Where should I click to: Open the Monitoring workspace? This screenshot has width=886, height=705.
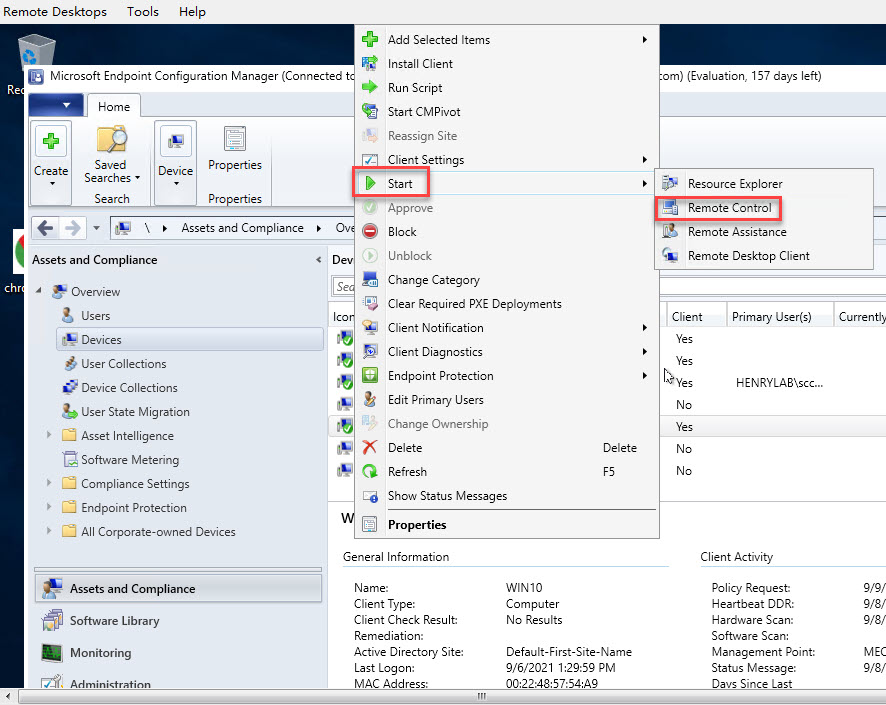tap(100, 653)
